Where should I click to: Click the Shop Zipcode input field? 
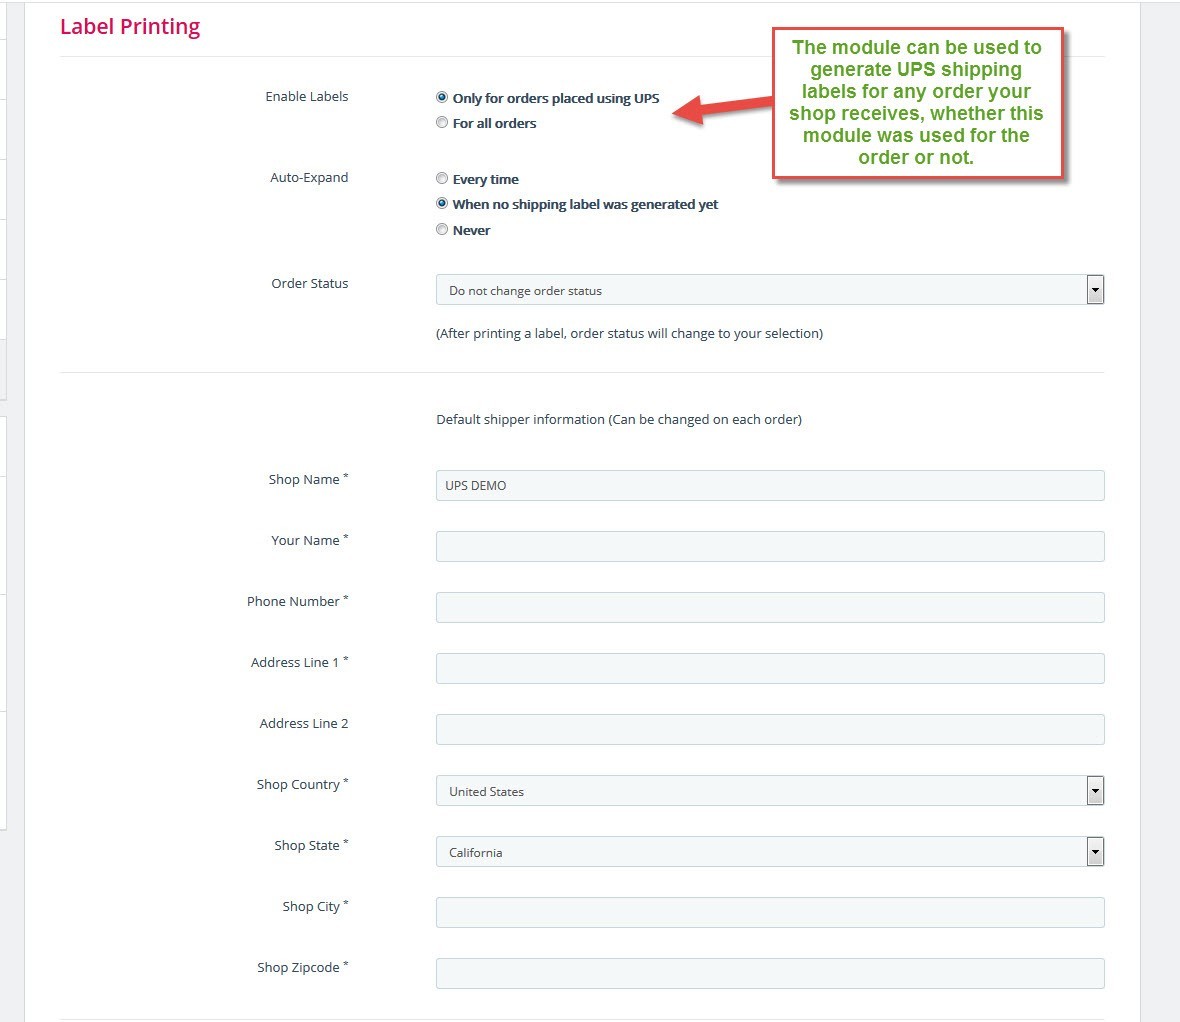(770, 973)
